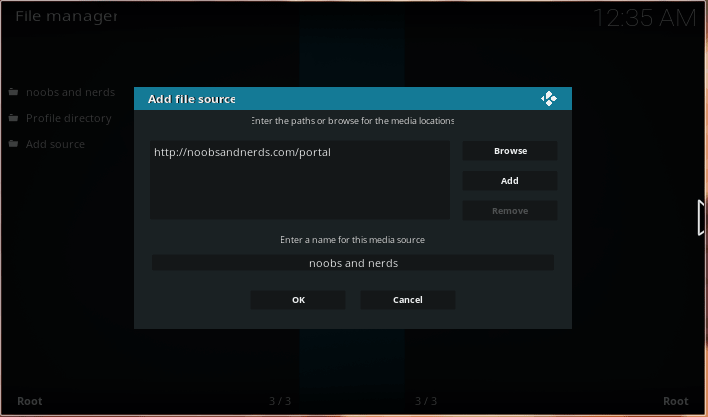This screenshot has height=417, width=708.
Task: Click the Add path button
Action: click(510, 181)
